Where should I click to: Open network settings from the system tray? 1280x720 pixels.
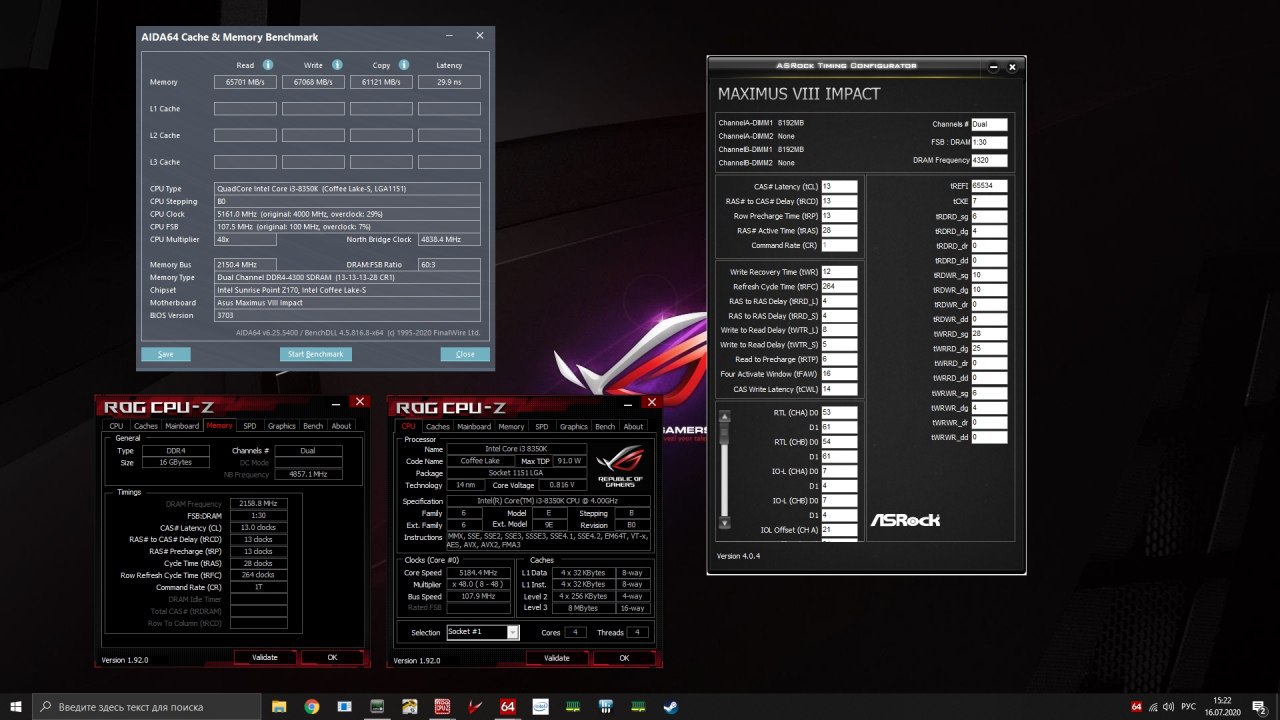pyautogui.click(x=1152, y=707)
